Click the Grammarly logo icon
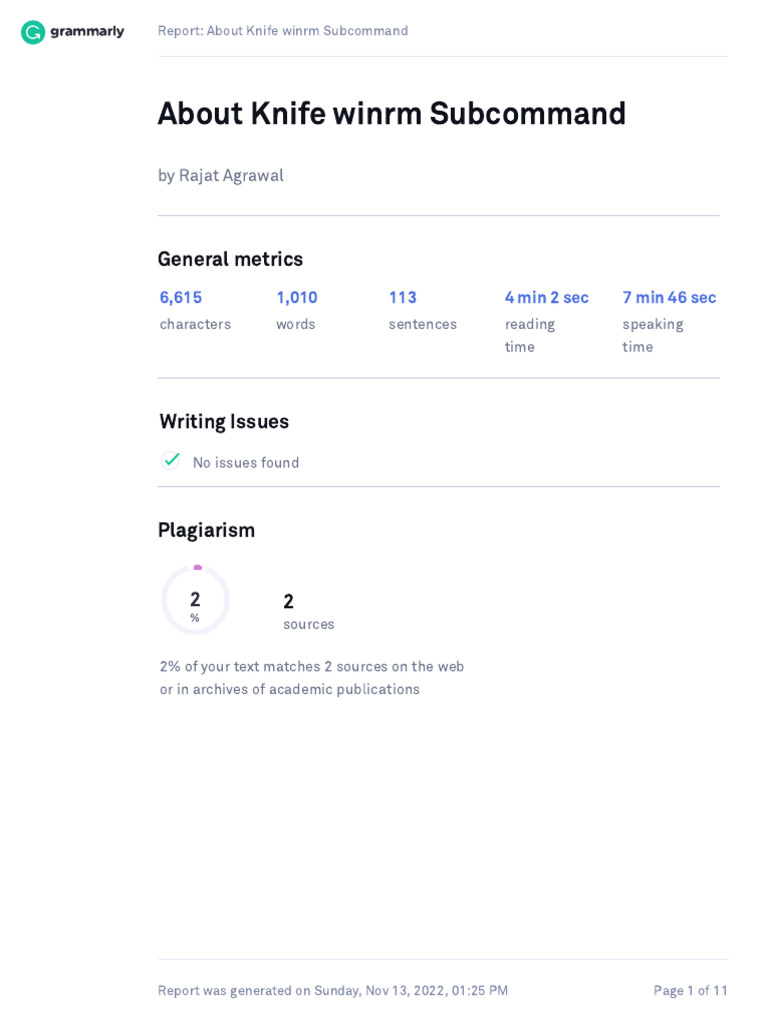Screen dimensions: 768x1024 [x=33, y=32]
